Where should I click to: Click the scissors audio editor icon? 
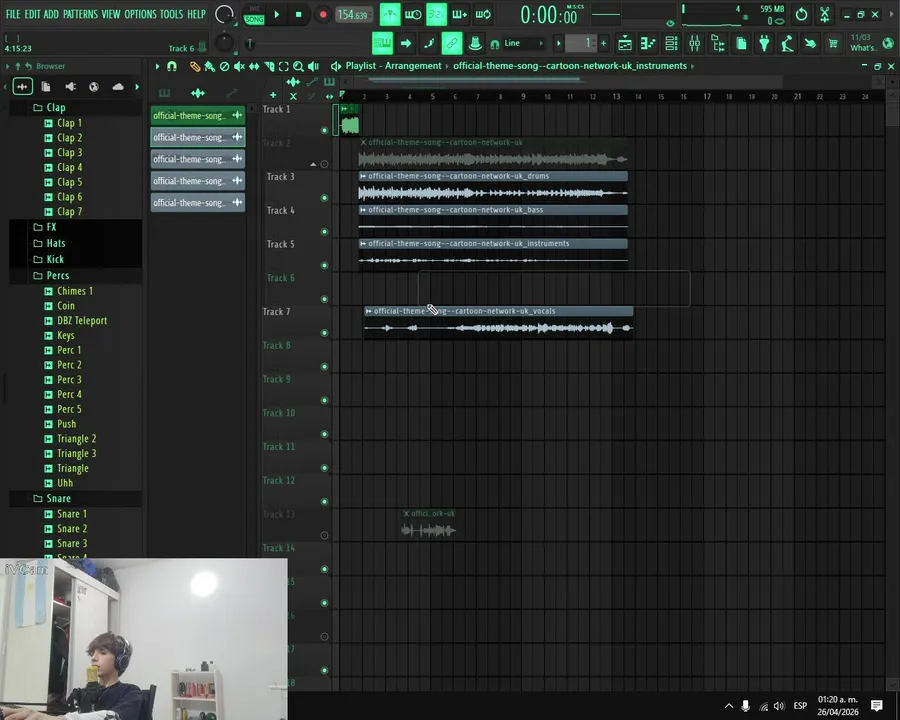click(x=824, y=14)
